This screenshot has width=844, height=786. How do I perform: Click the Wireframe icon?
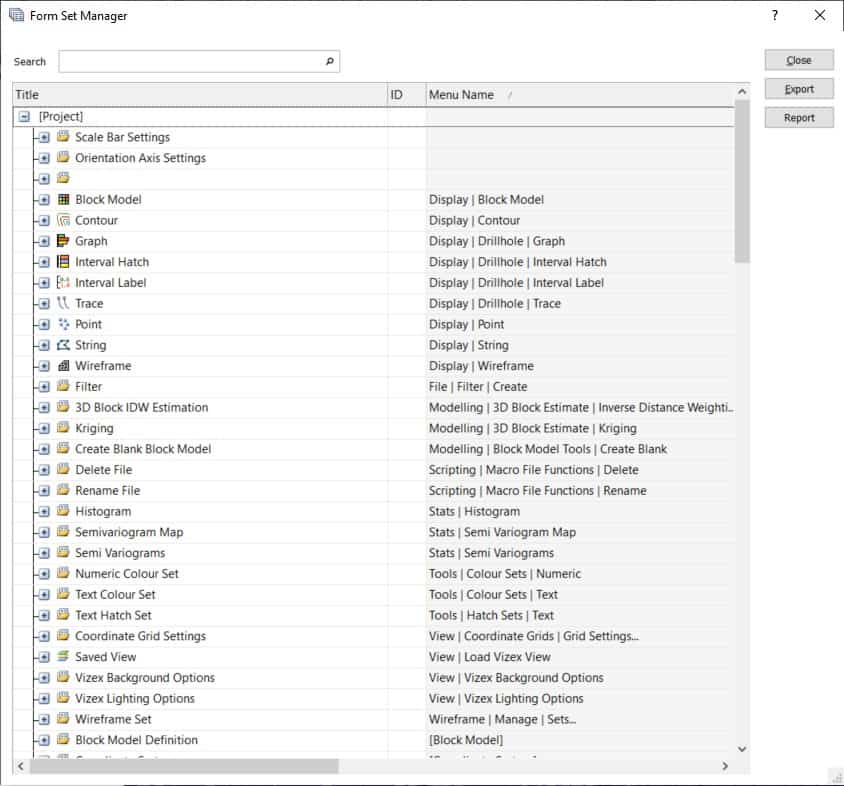tap(64, 366)
